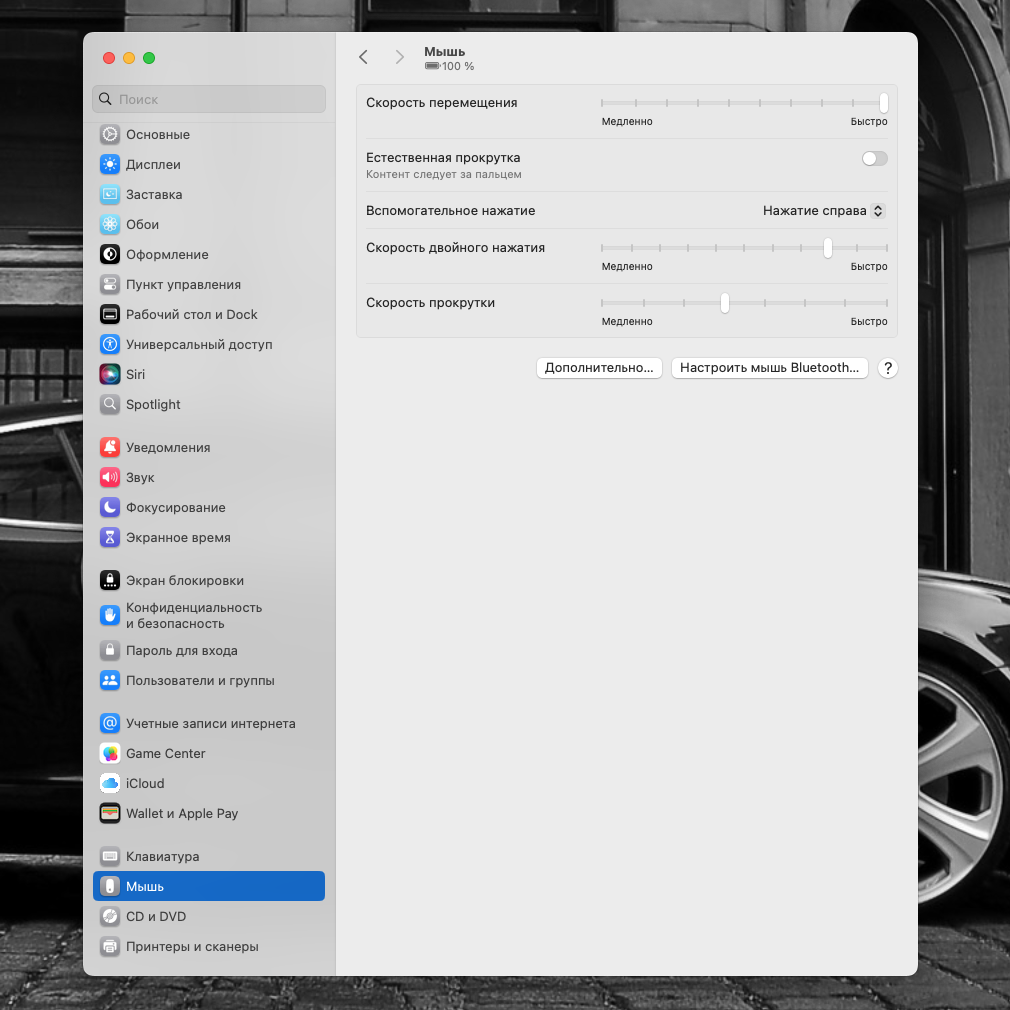
Task: Click the Учетные записи интернета @ icon
Action: click(110, 723)
